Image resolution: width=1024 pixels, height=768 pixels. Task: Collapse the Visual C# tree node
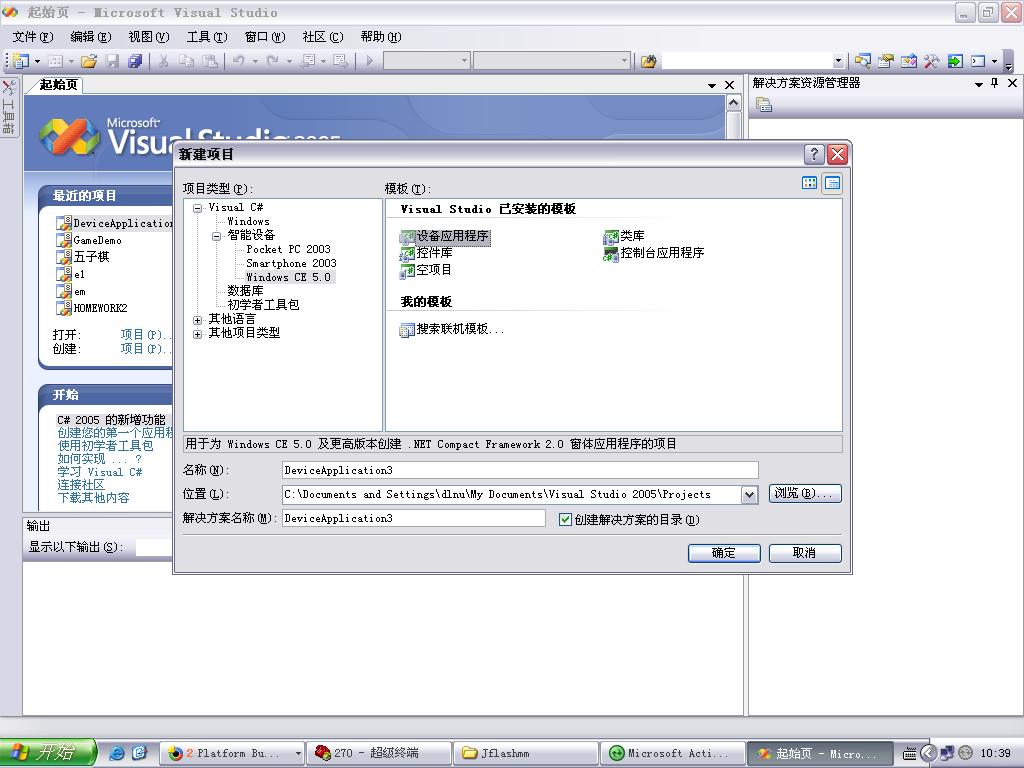[x=197, y=208]
